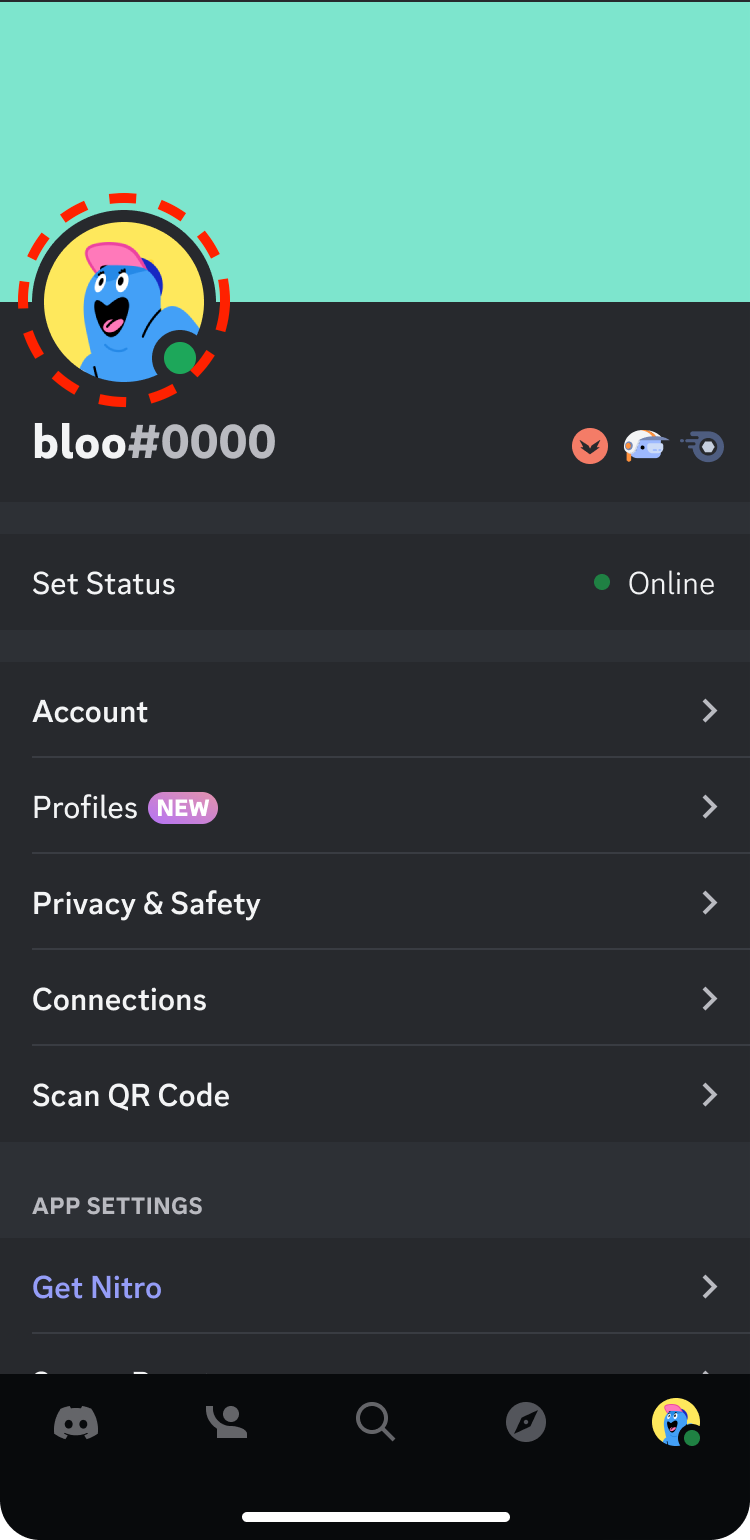Click the green online status dot on avatar
750x1540 pixels.
click(179, 357)
